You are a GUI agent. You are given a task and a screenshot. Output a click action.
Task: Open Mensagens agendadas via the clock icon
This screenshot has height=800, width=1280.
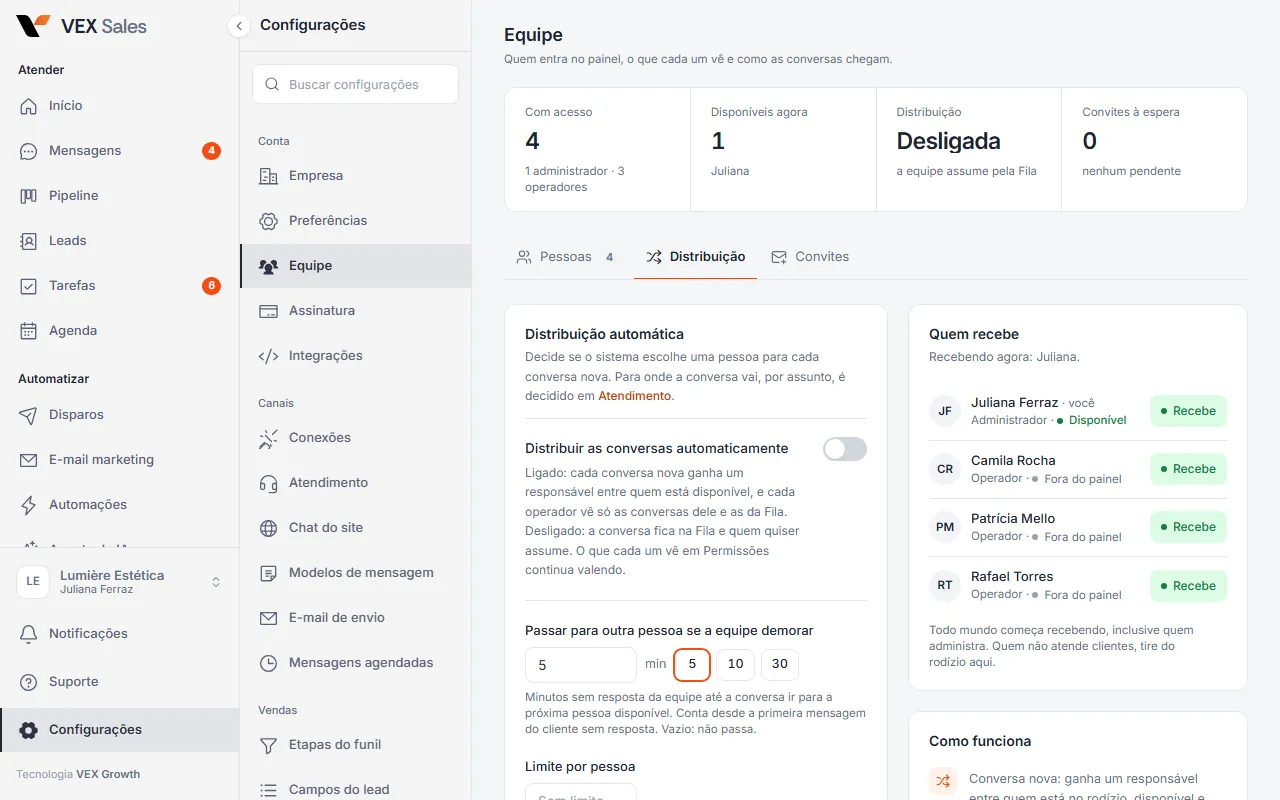[x=268, y=663]
